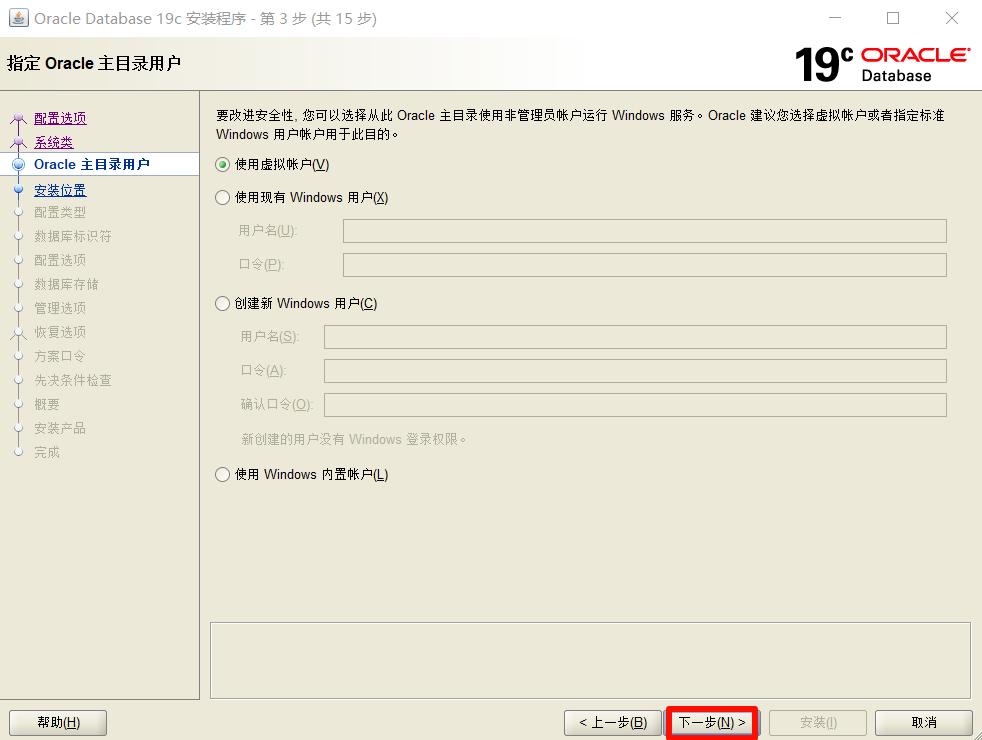Click the 完成 step label

[47, 453]
